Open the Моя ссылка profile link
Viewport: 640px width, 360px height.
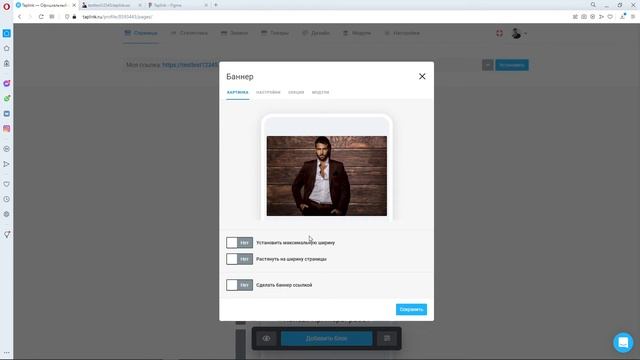click(190, 65)
